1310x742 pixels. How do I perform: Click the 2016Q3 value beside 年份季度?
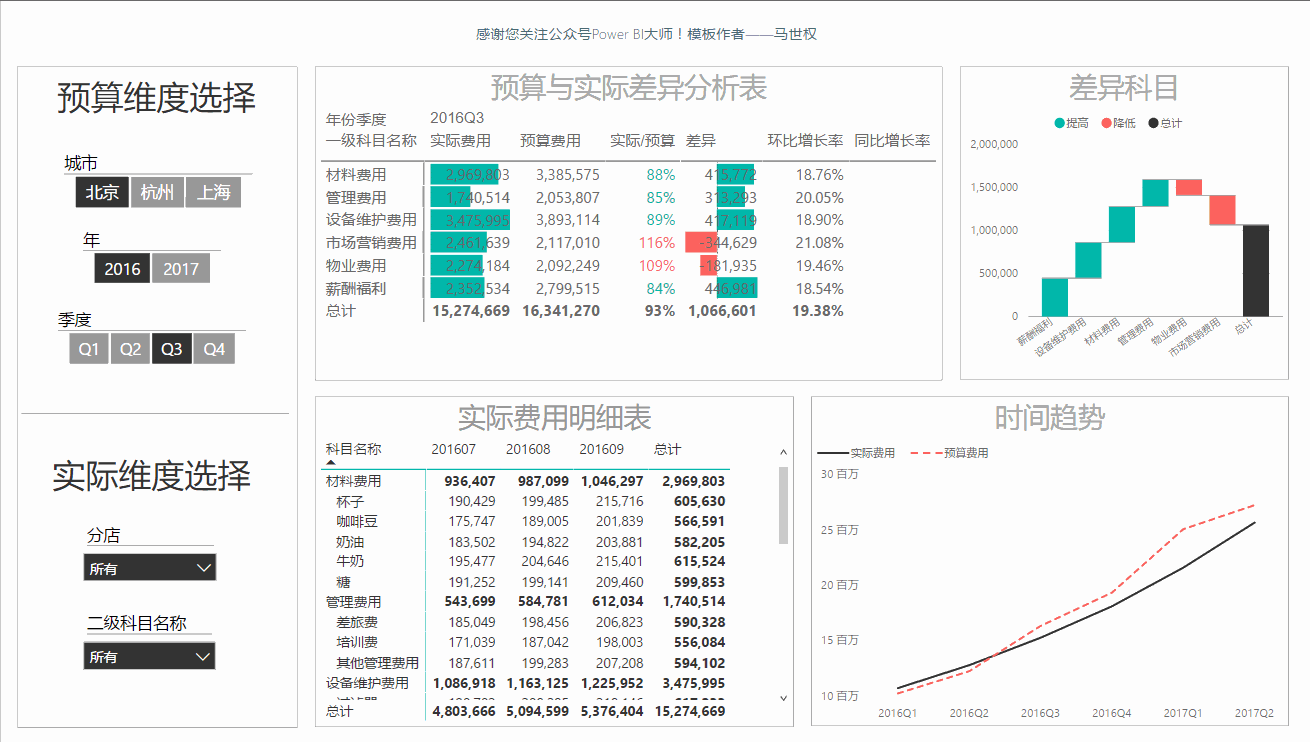[x=457, y=119]
